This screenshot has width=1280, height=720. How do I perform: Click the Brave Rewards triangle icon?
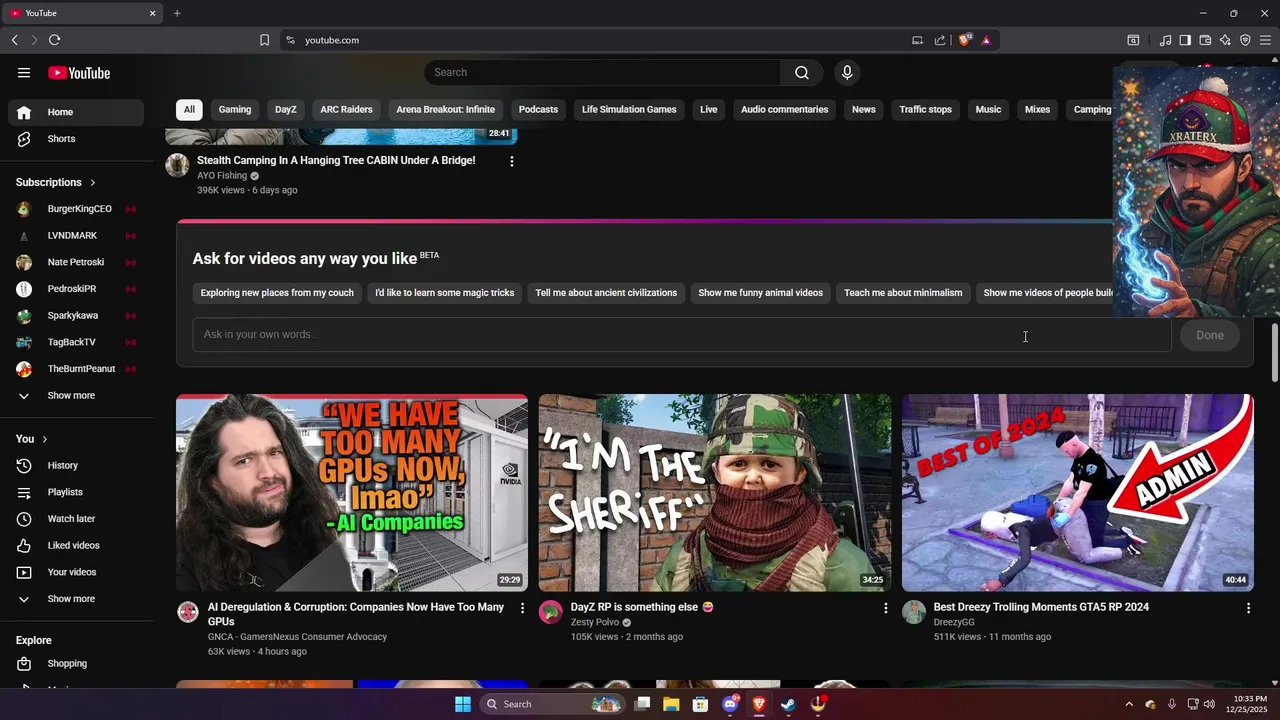click(x=986, y=40)
